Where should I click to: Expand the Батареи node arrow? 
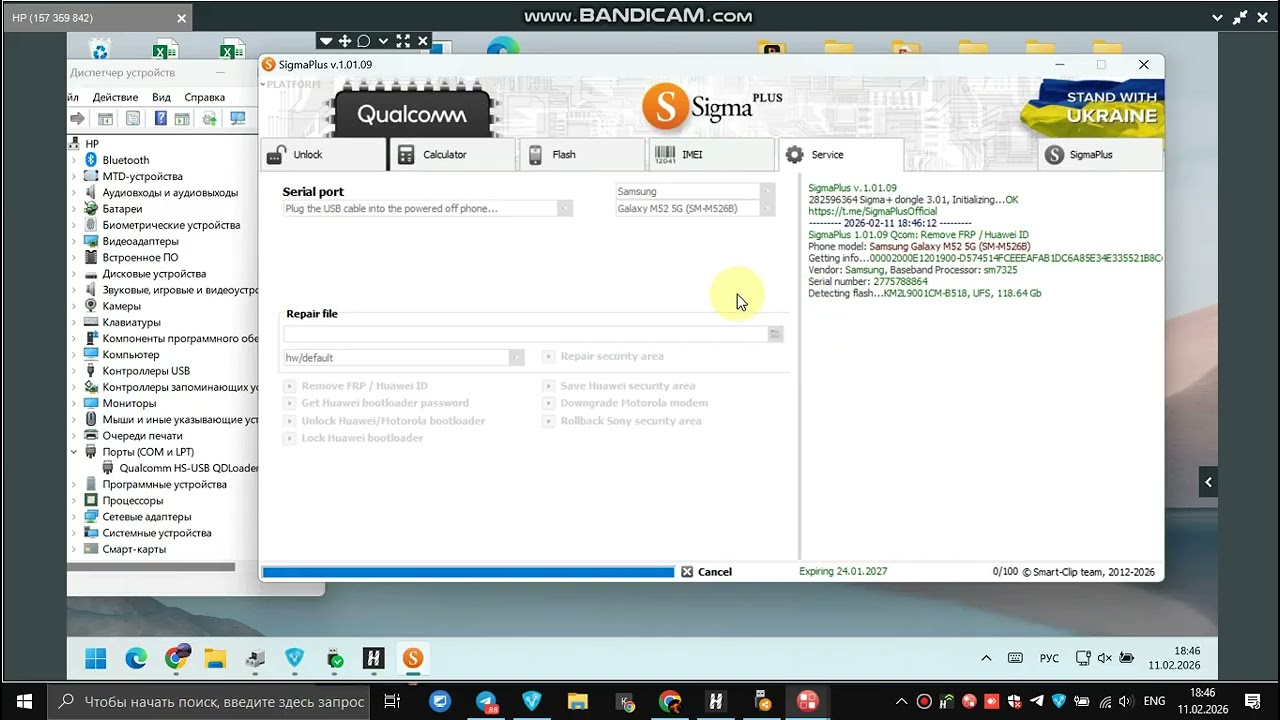[x=73, y=209]
